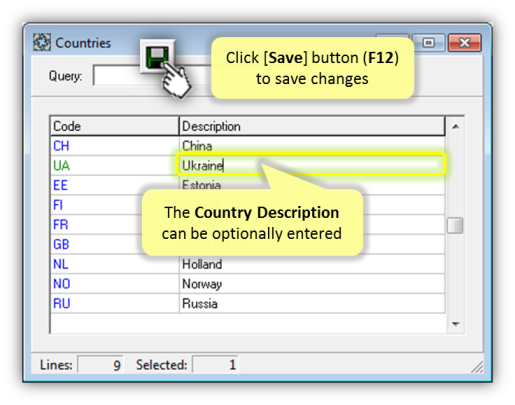Image resolution: width=515 pixels, height=405 pixels.
Task: Maximize the Countries window
Action: [428, 43]
